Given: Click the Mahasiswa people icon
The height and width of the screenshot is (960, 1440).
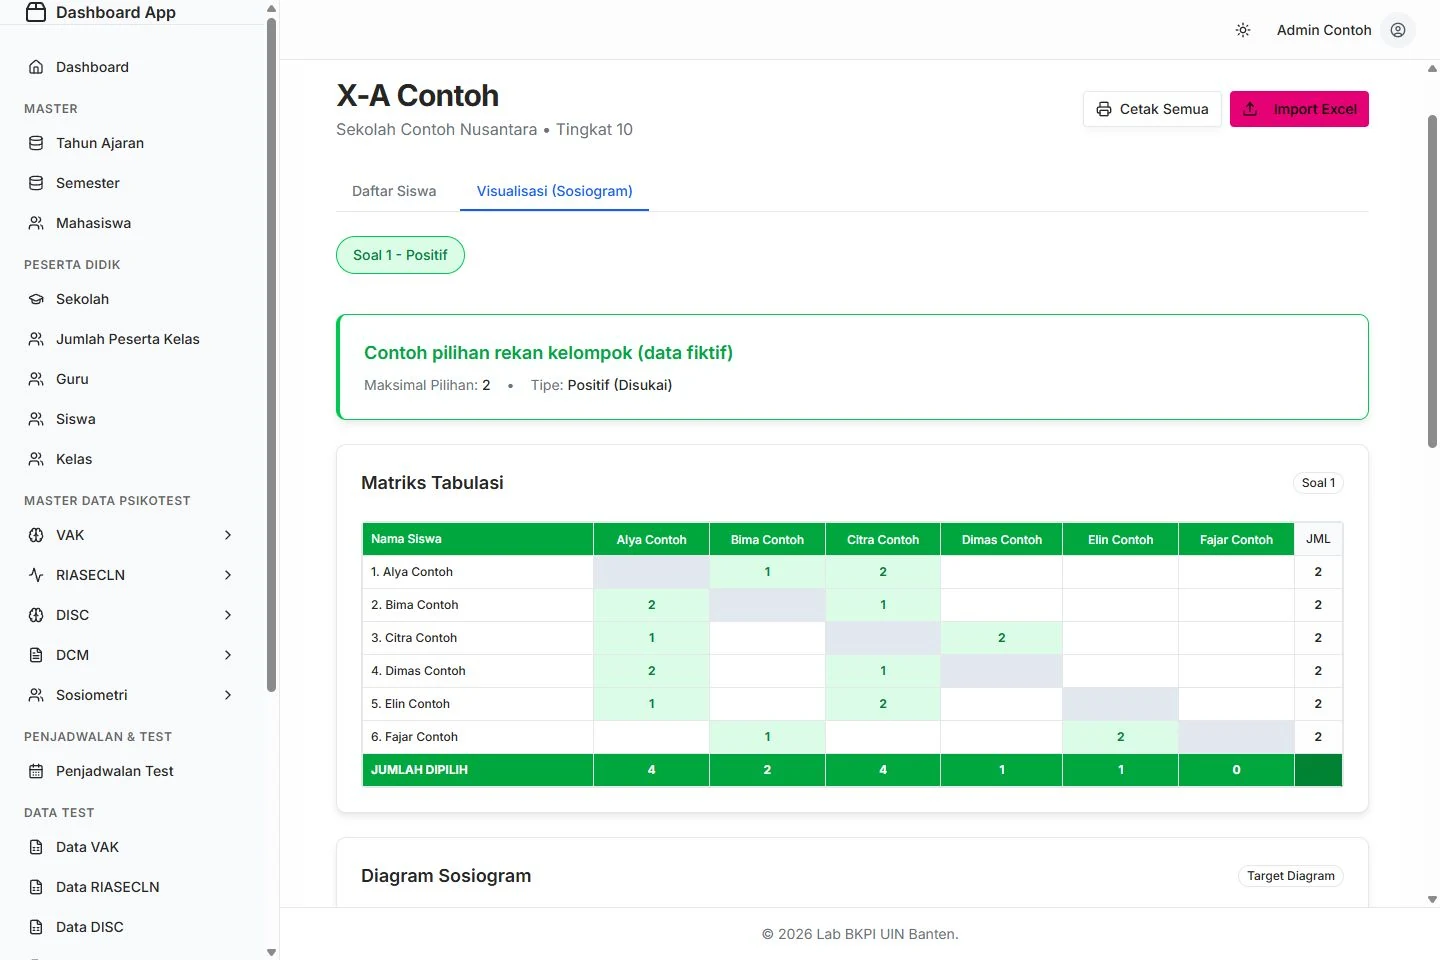Looking at the screenshot, I should [36, 223].
